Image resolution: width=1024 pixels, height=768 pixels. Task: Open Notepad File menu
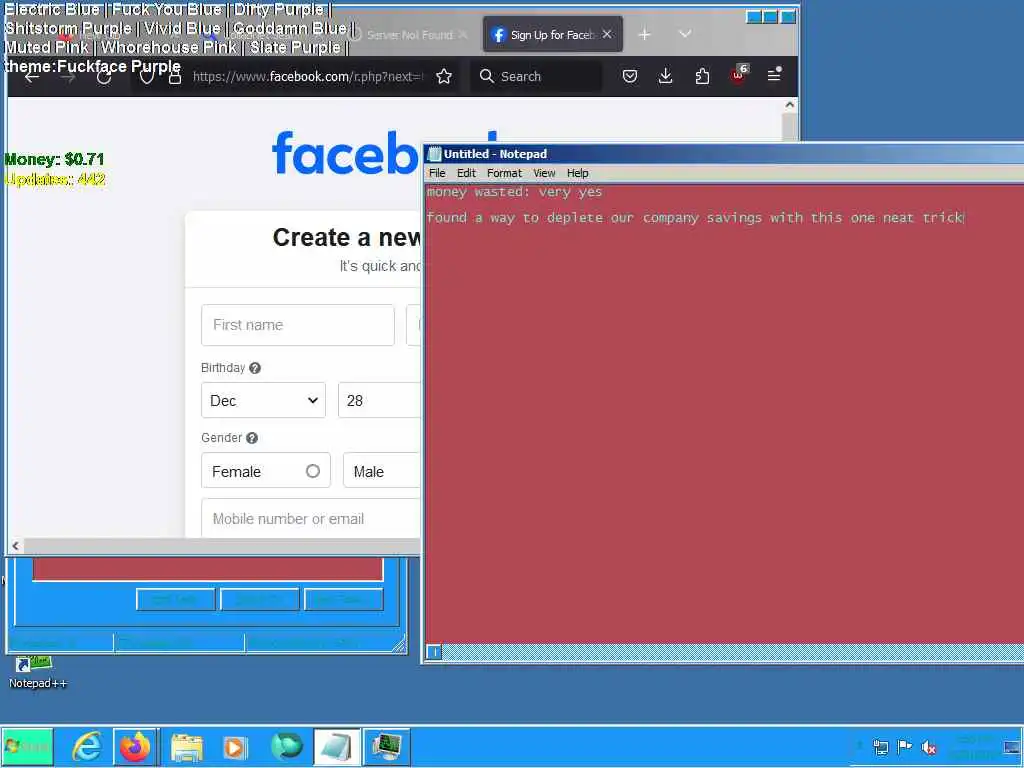[x=437, y=173]
